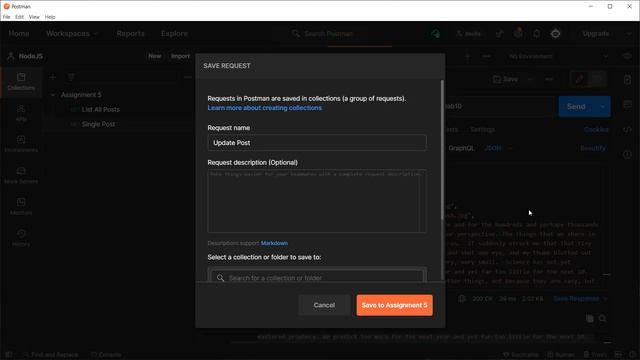The image size is (640, 360).
Task: Open the View menu
Action: pyautogui.click(x=34, y=17)
